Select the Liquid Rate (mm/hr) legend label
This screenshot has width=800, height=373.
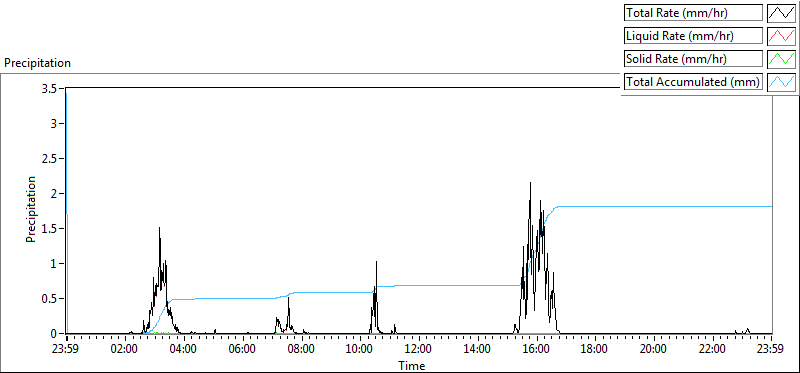click(x=693, y=36)
